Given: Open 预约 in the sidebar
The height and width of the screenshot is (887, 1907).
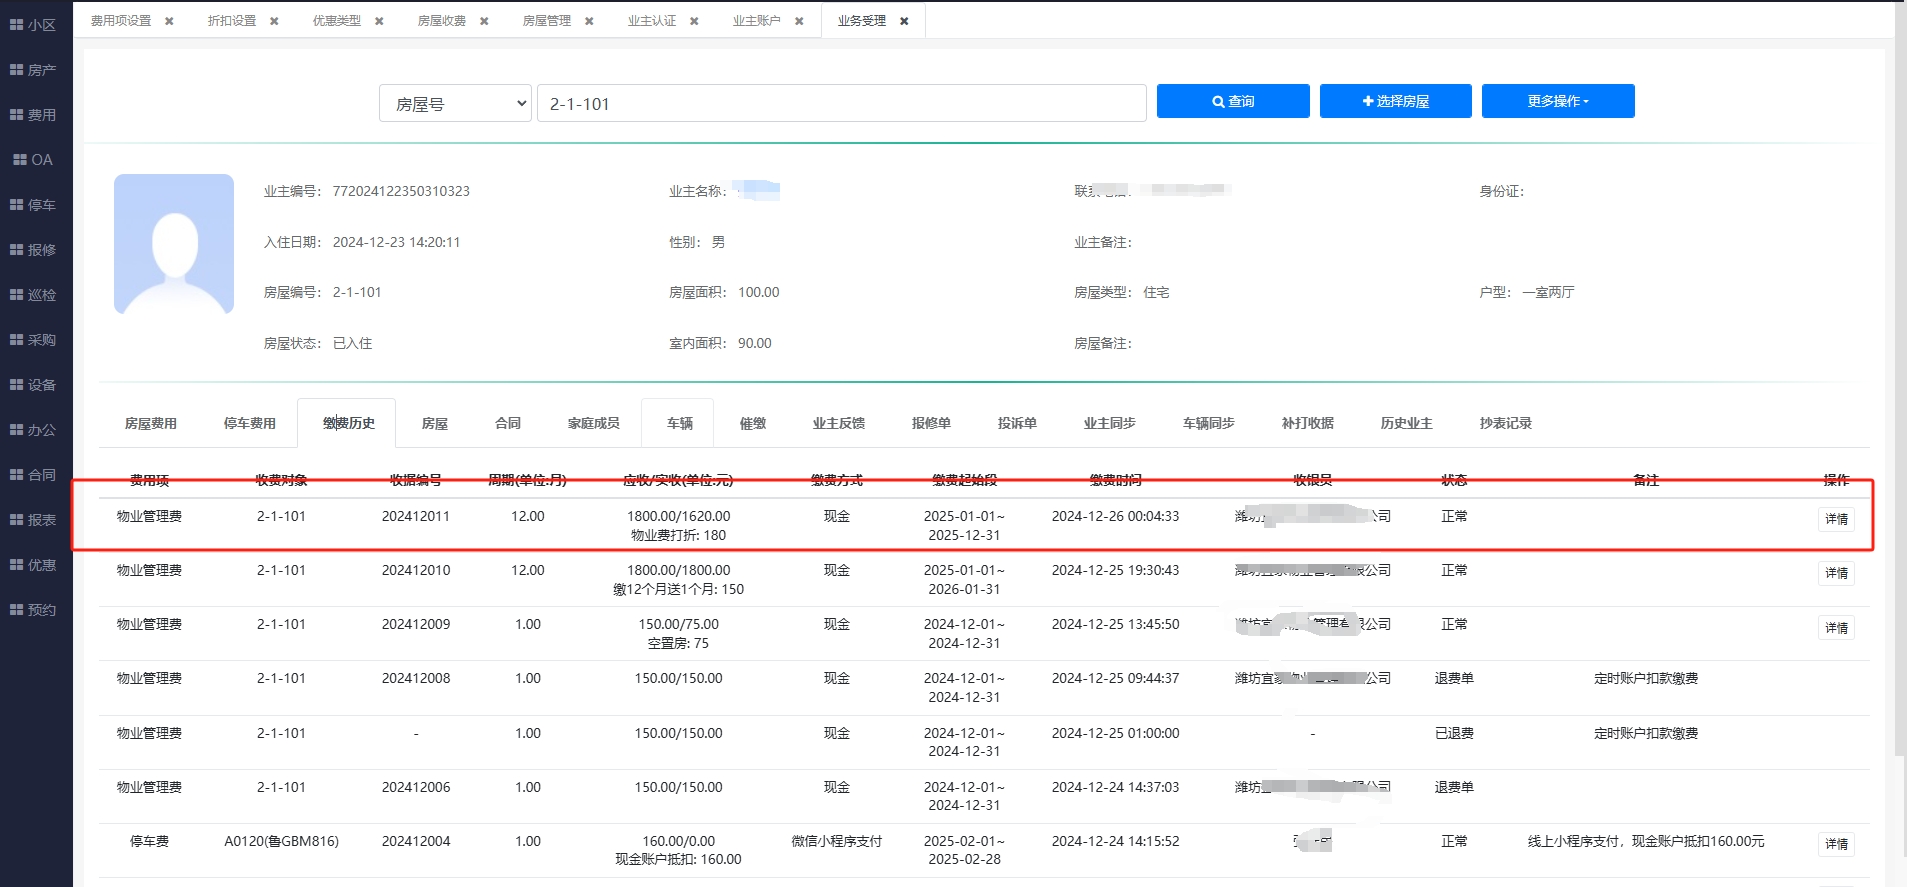Looking at the screenshot, I should tap(33, 610).
